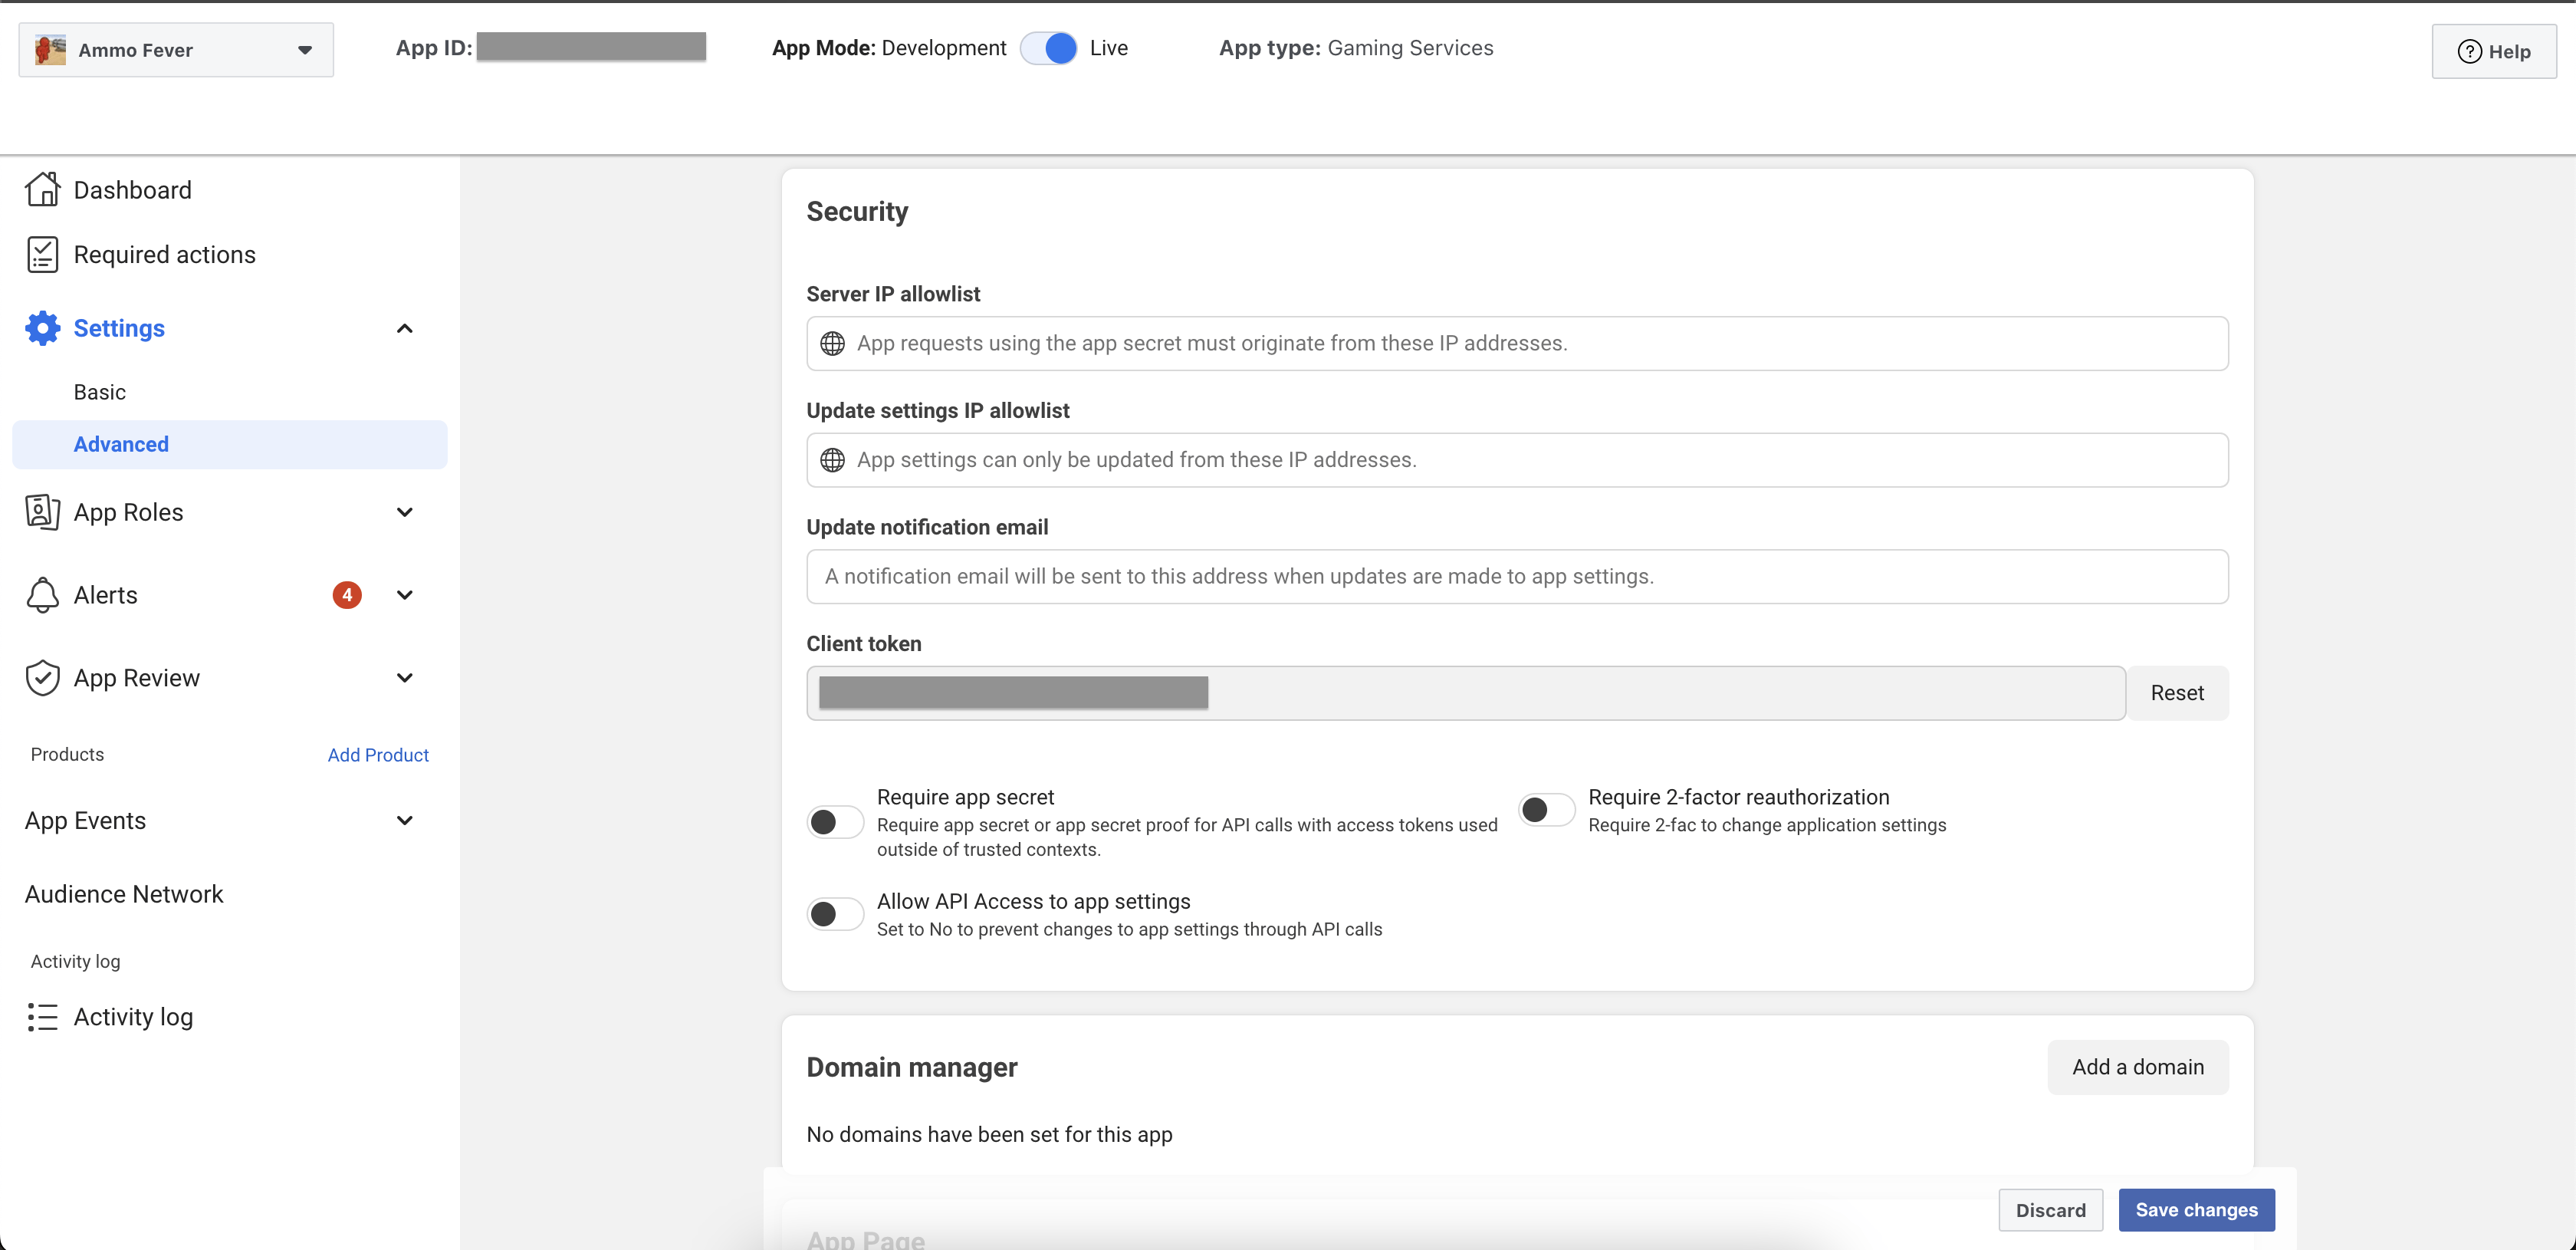Viewport: 2576px width, 1250px height.
Task: Click the Save changes button
Action: (2196, 1210)
